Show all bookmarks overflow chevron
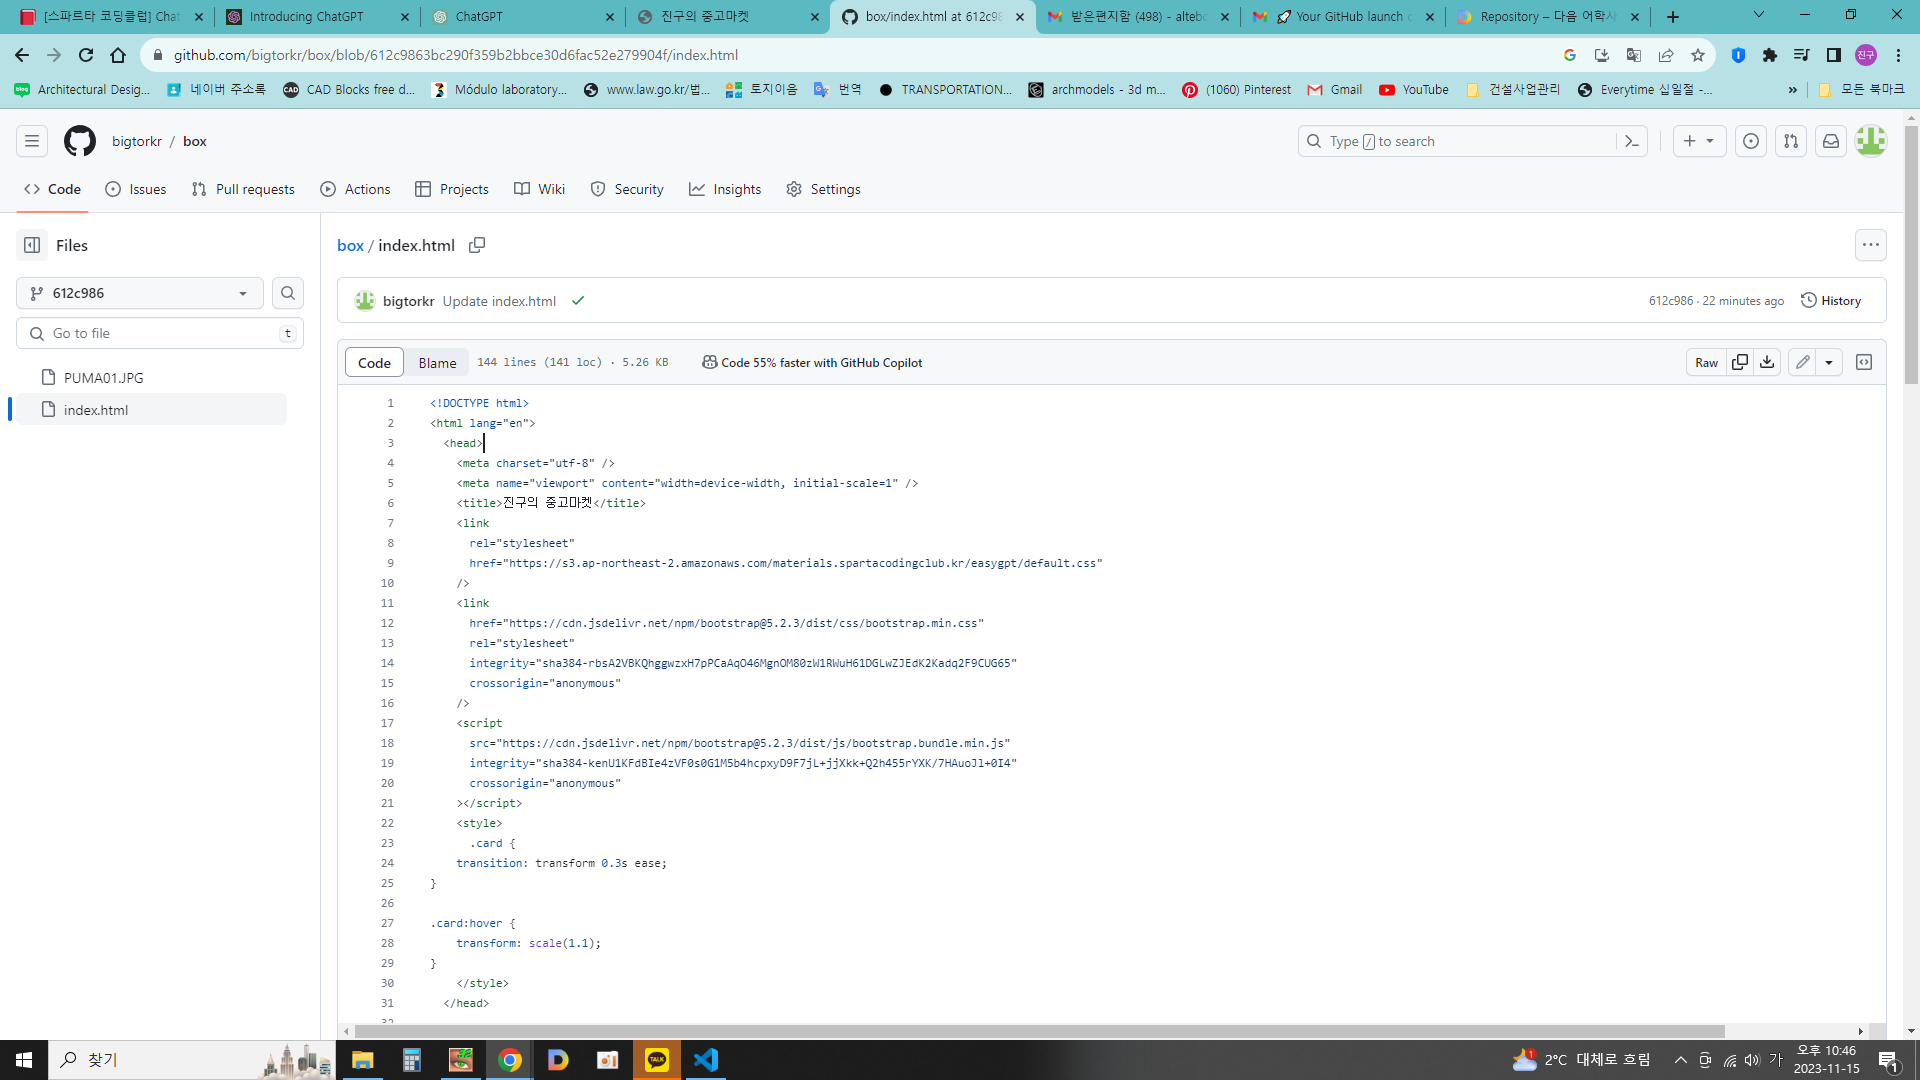Screen dimensions: 1920x1080 click(1792, 90)
